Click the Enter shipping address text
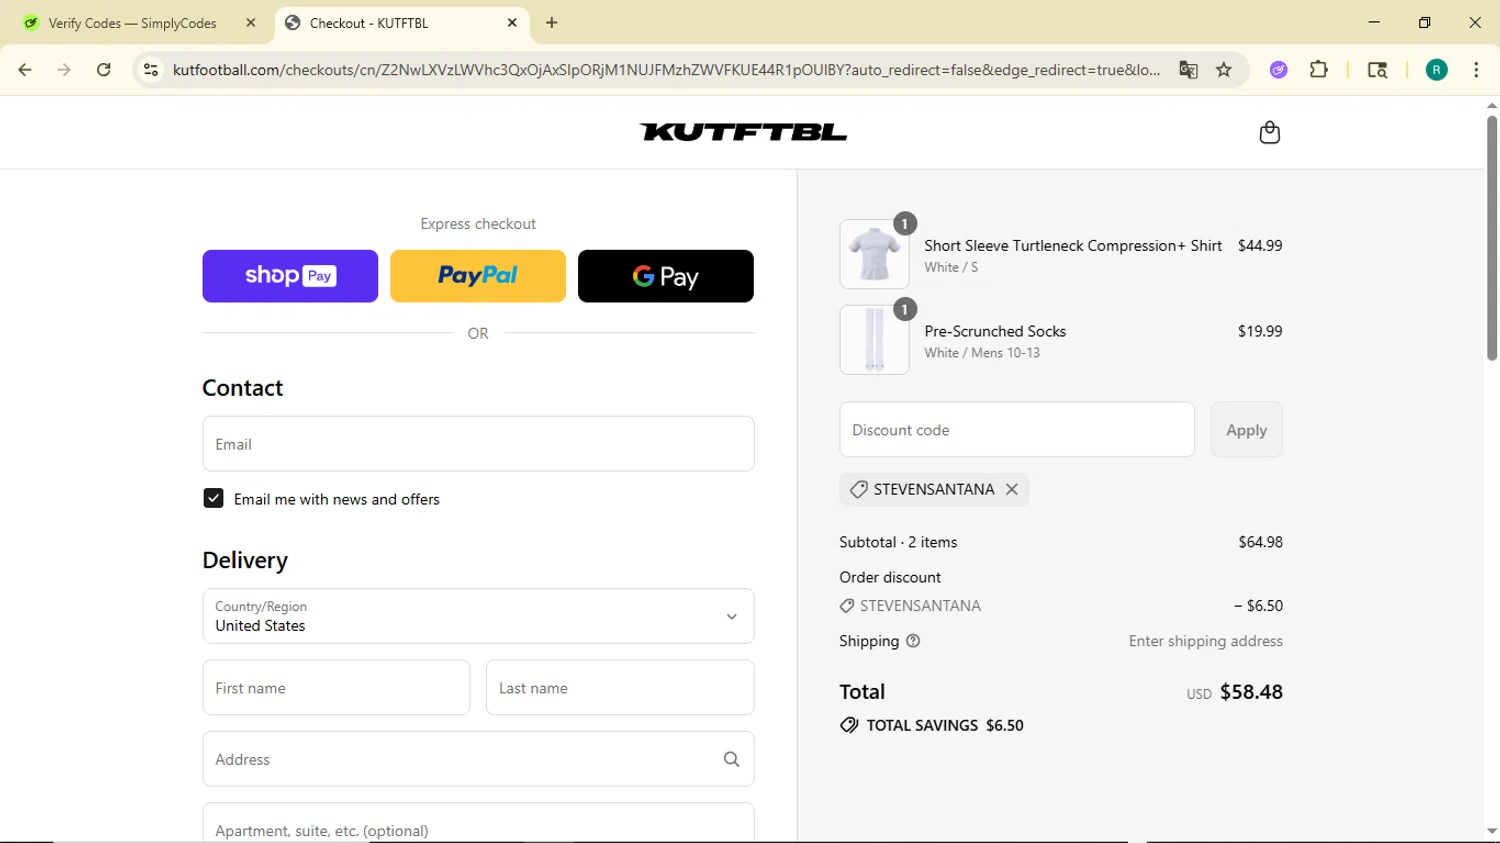 pos(1205,641)
